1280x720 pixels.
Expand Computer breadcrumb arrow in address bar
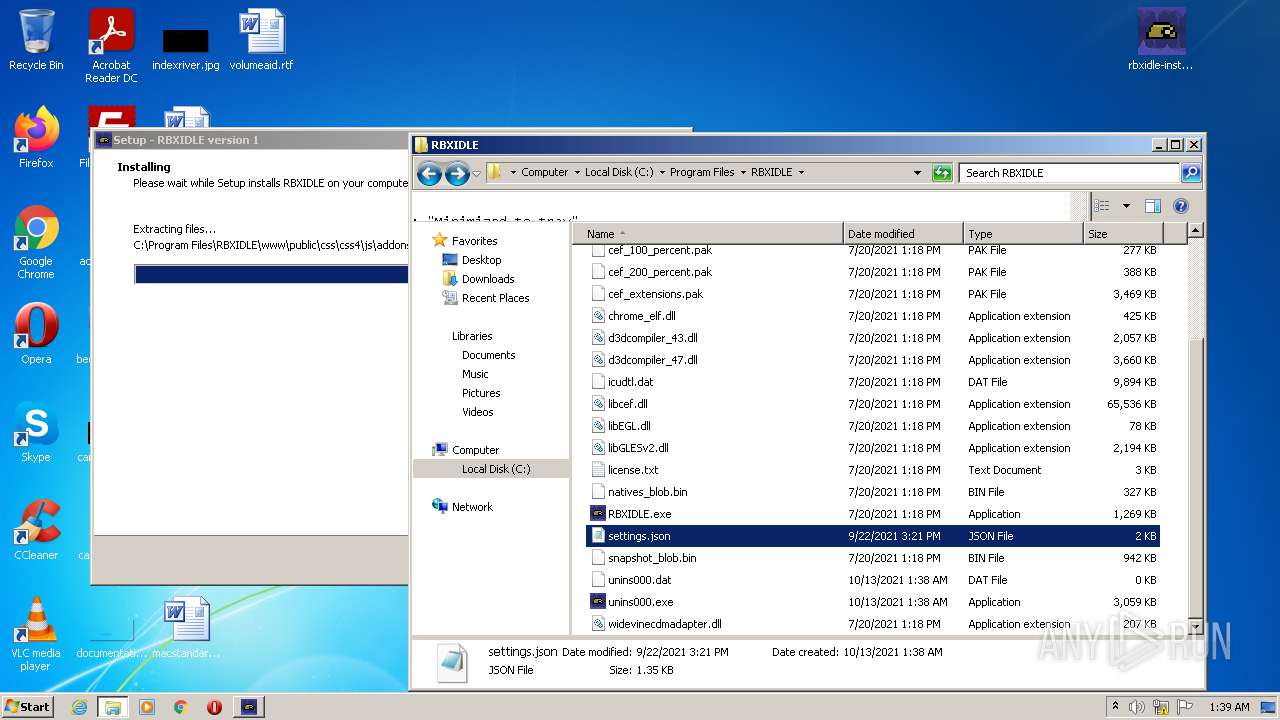pos(576,172)
